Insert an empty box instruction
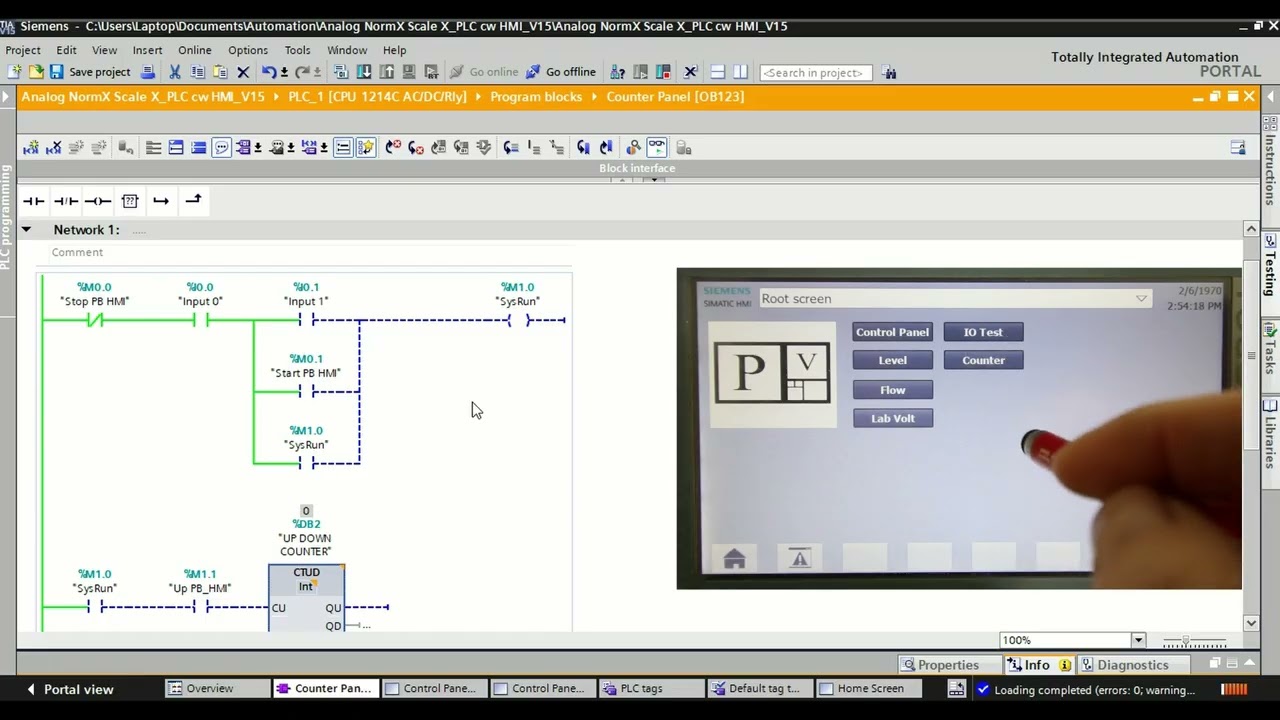 pos(130,201)
